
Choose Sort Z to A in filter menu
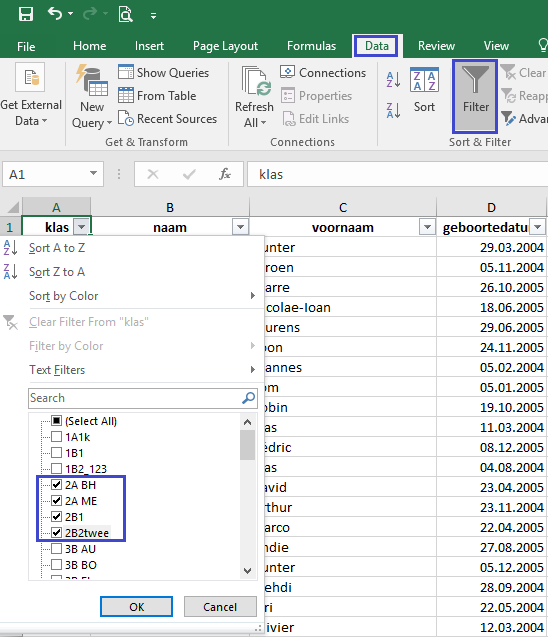pyautogui.click(x=56, y=272)
